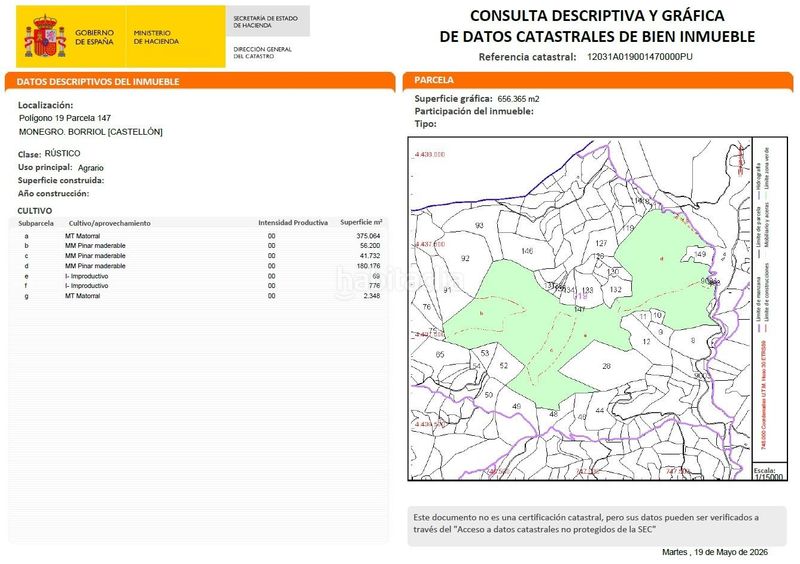The height and width of the screenshot is (564, 800).
Task: Select subparcela d Pinar maderable row
Action: click(199, 266)
